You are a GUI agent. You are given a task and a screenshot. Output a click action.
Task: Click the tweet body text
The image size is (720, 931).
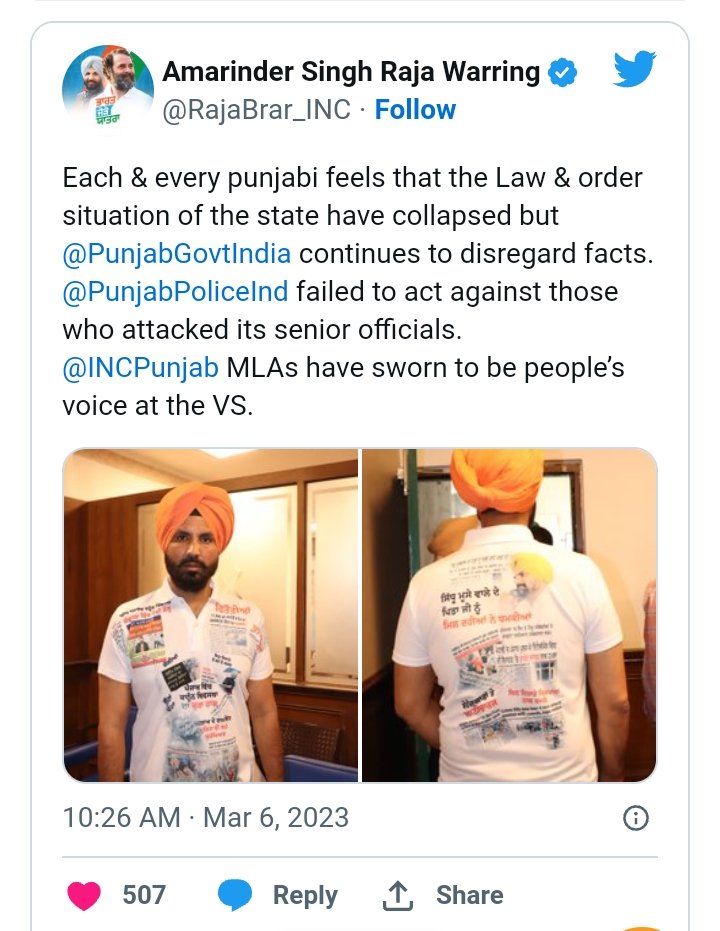point(359,292)
